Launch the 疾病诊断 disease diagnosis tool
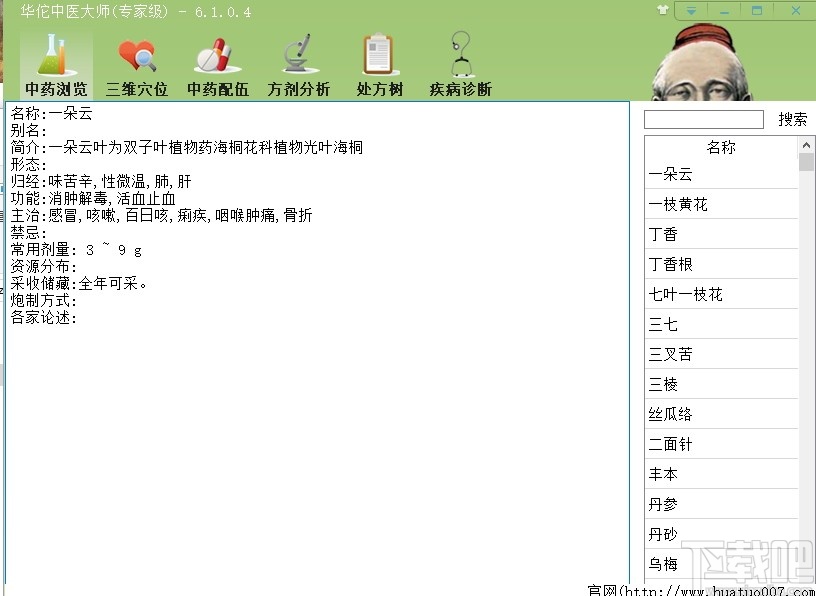The height and width of the screenshot is (596, 816). (458, 63)
